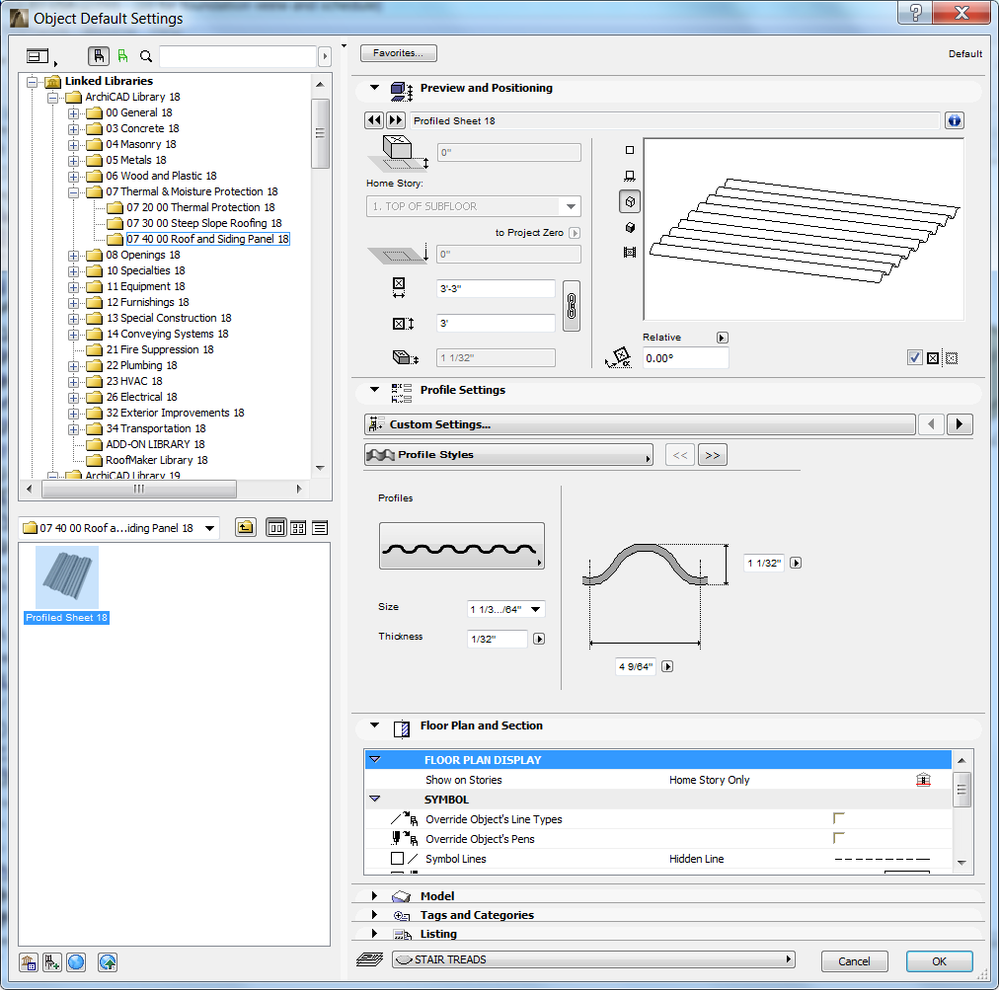Click arrow beside 4 9/64" width
Screen dimensions: 999x990
[667, 667]
